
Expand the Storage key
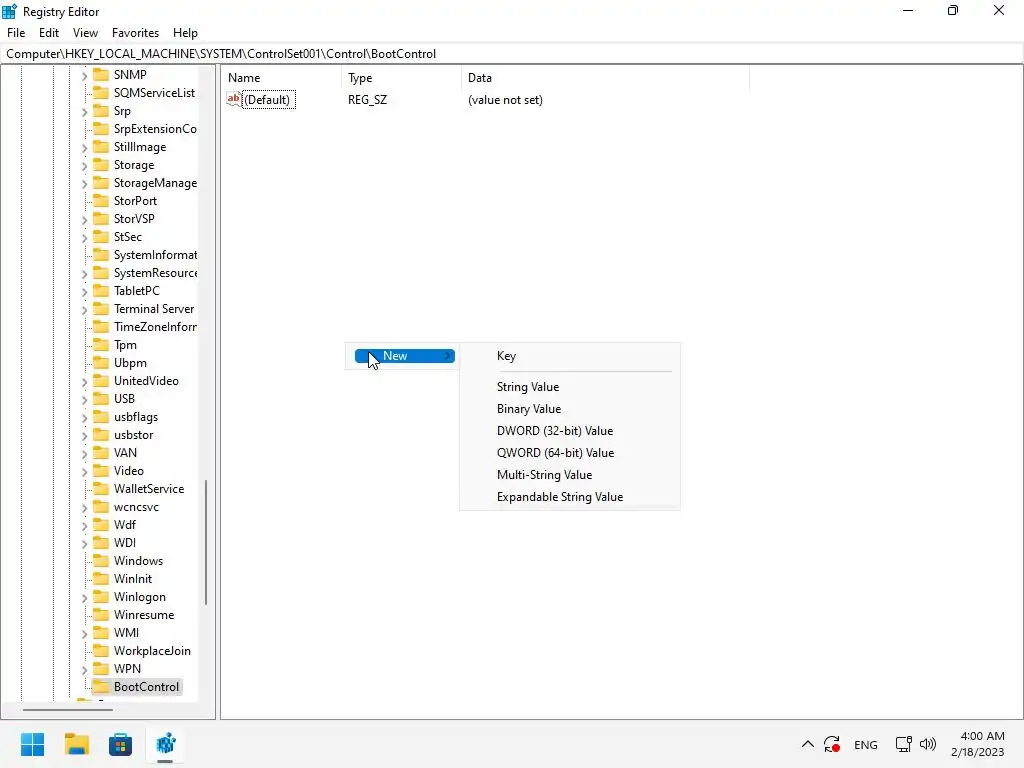pos(84,166)
